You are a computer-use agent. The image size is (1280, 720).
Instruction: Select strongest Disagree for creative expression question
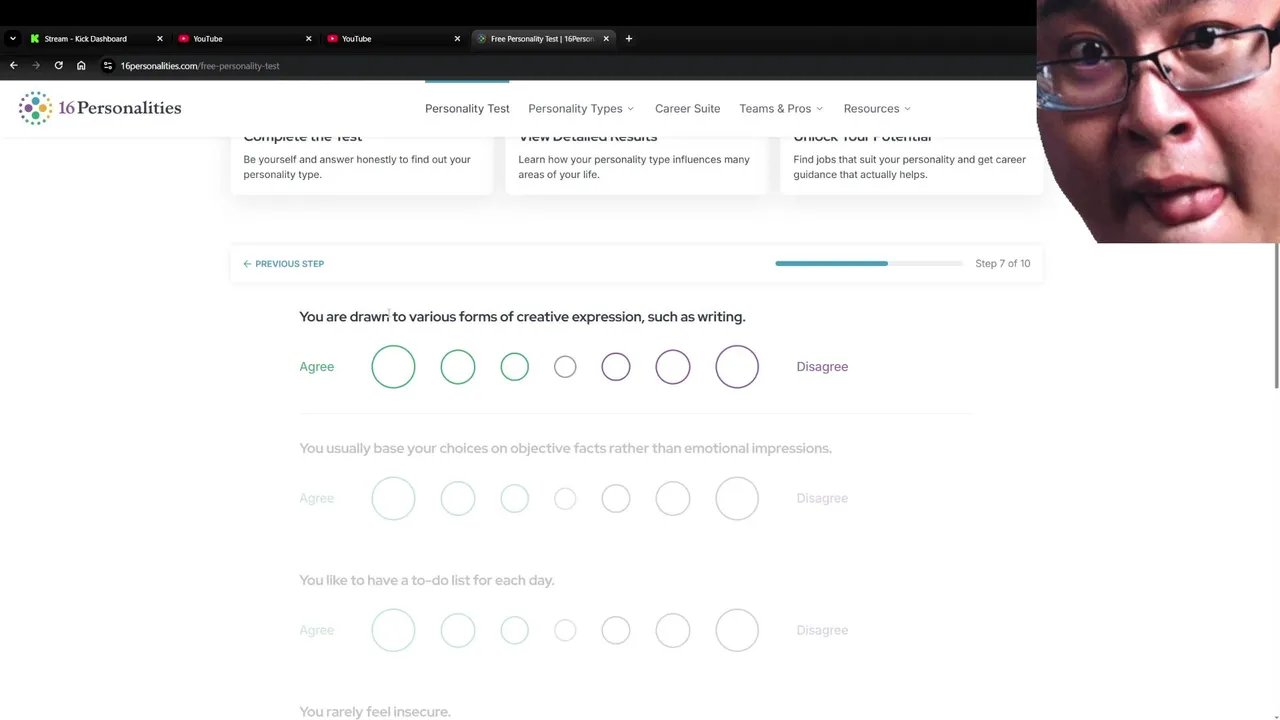[737, 367]
